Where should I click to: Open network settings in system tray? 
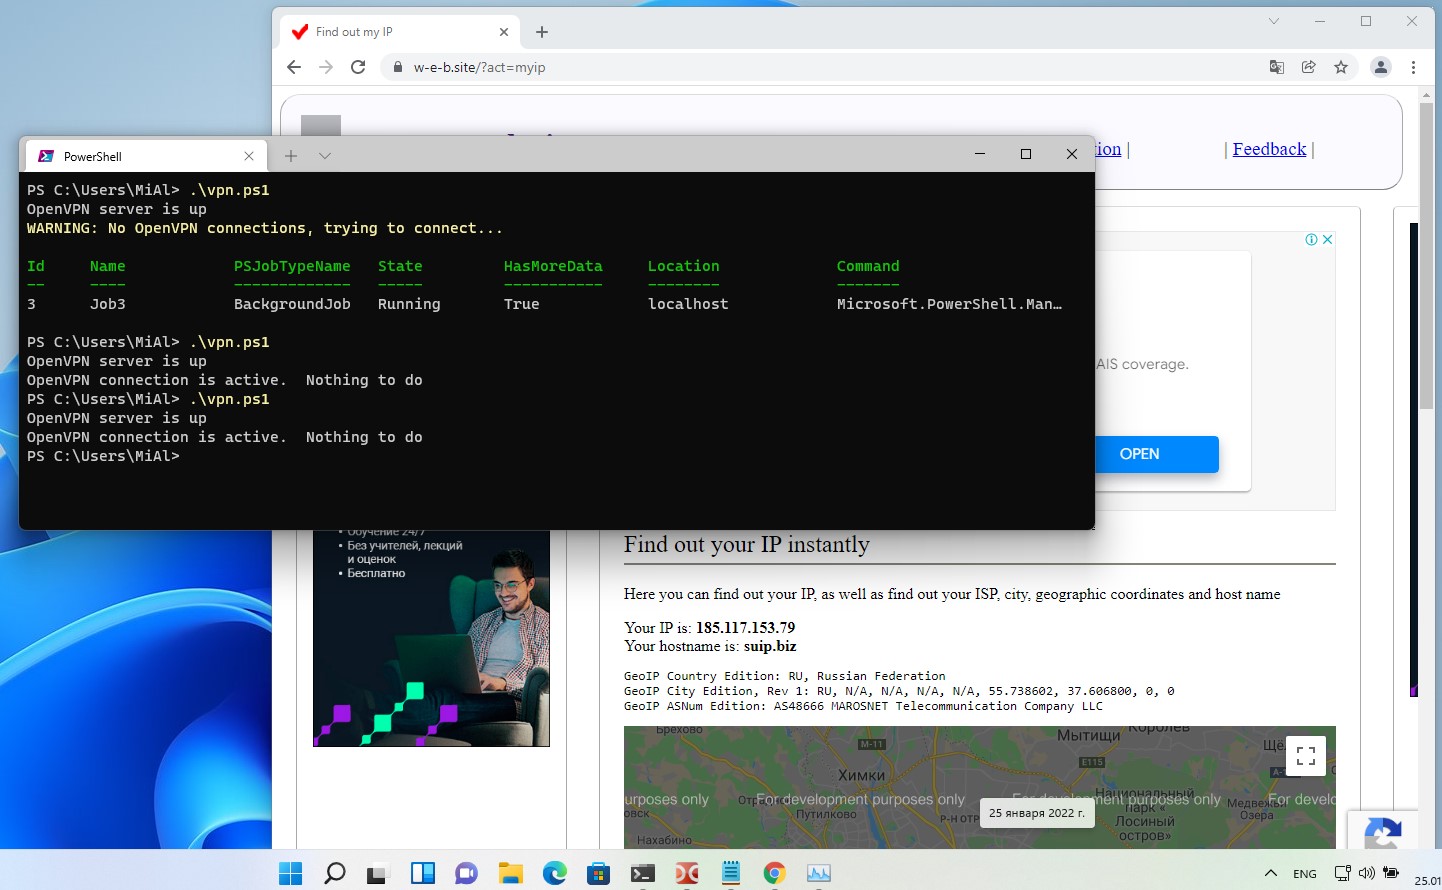pos(1342,873)
